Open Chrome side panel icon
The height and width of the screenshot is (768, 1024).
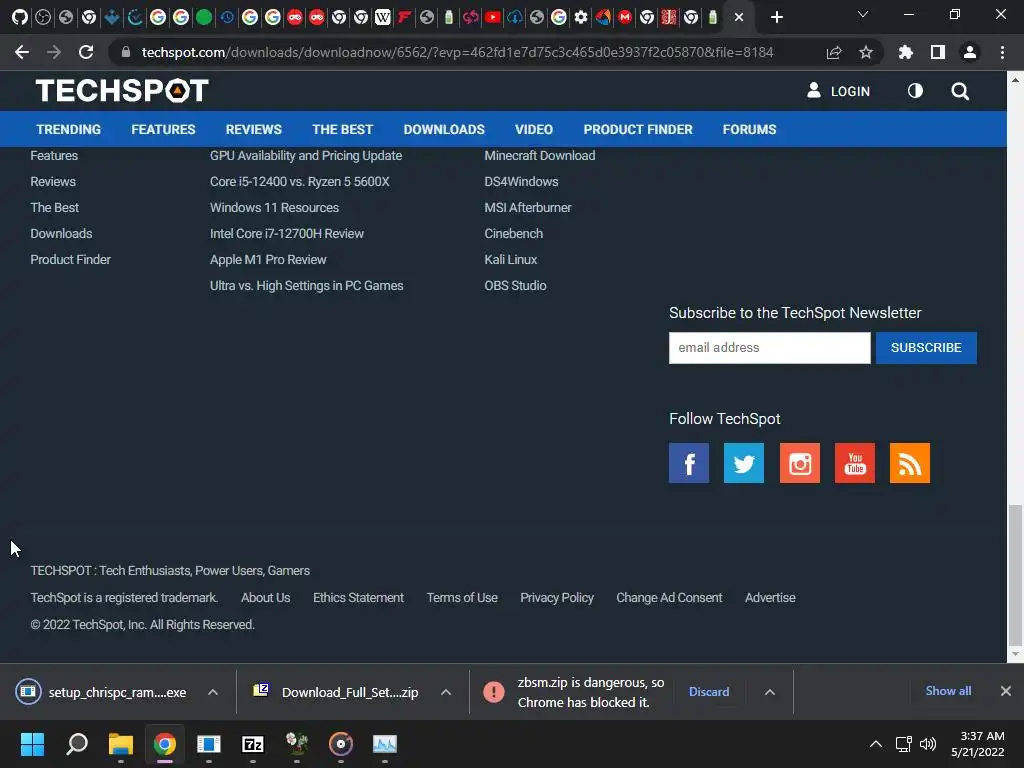pyautogui.click(x=938, y=52)
